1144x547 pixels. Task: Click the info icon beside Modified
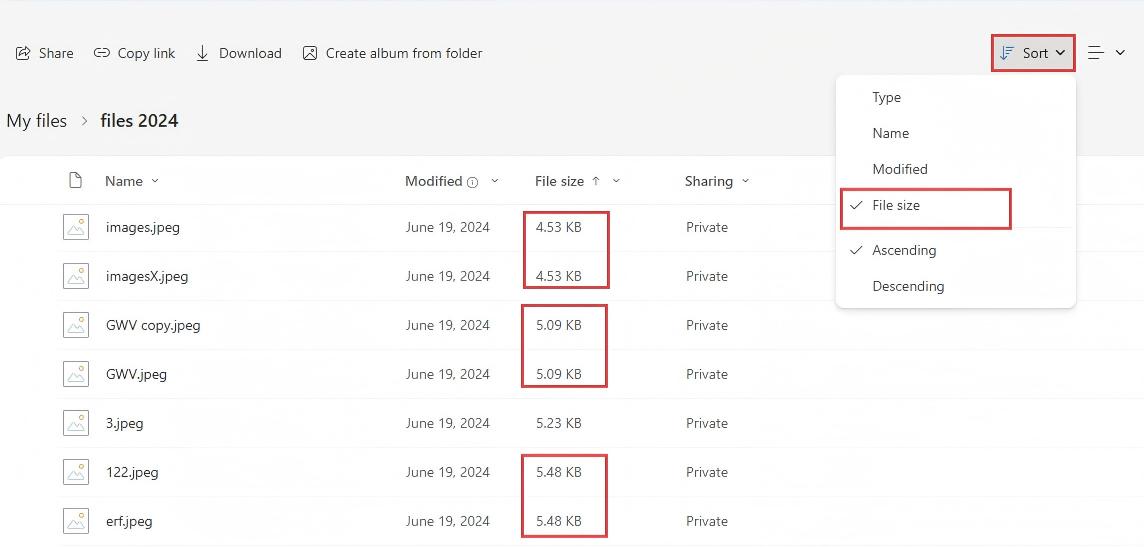[472, 182]
